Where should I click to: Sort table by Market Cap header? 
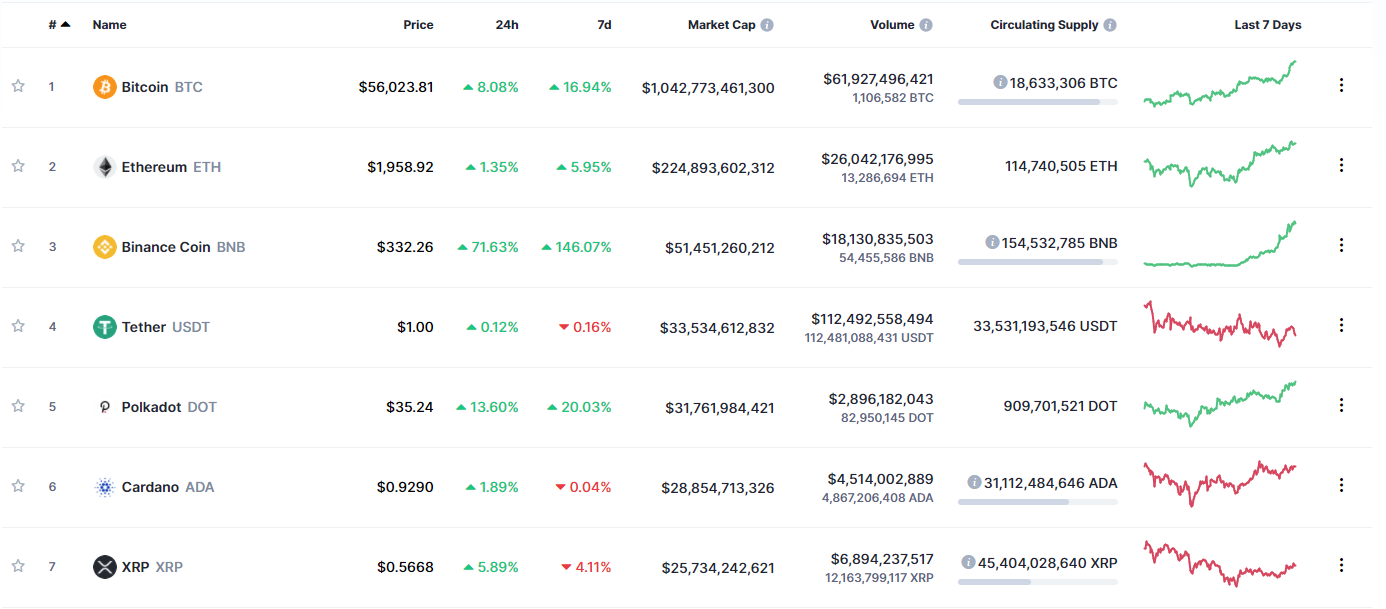pos(722,25)
